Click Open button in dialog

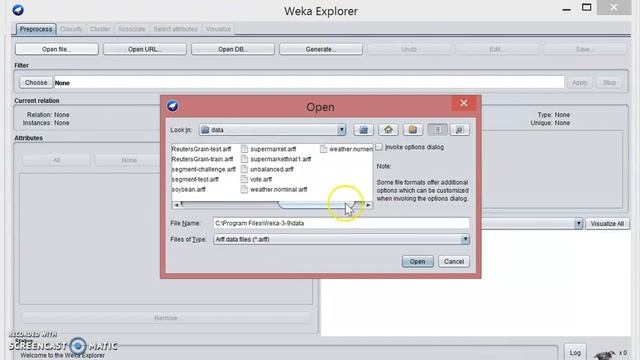(x=417, y=262)
